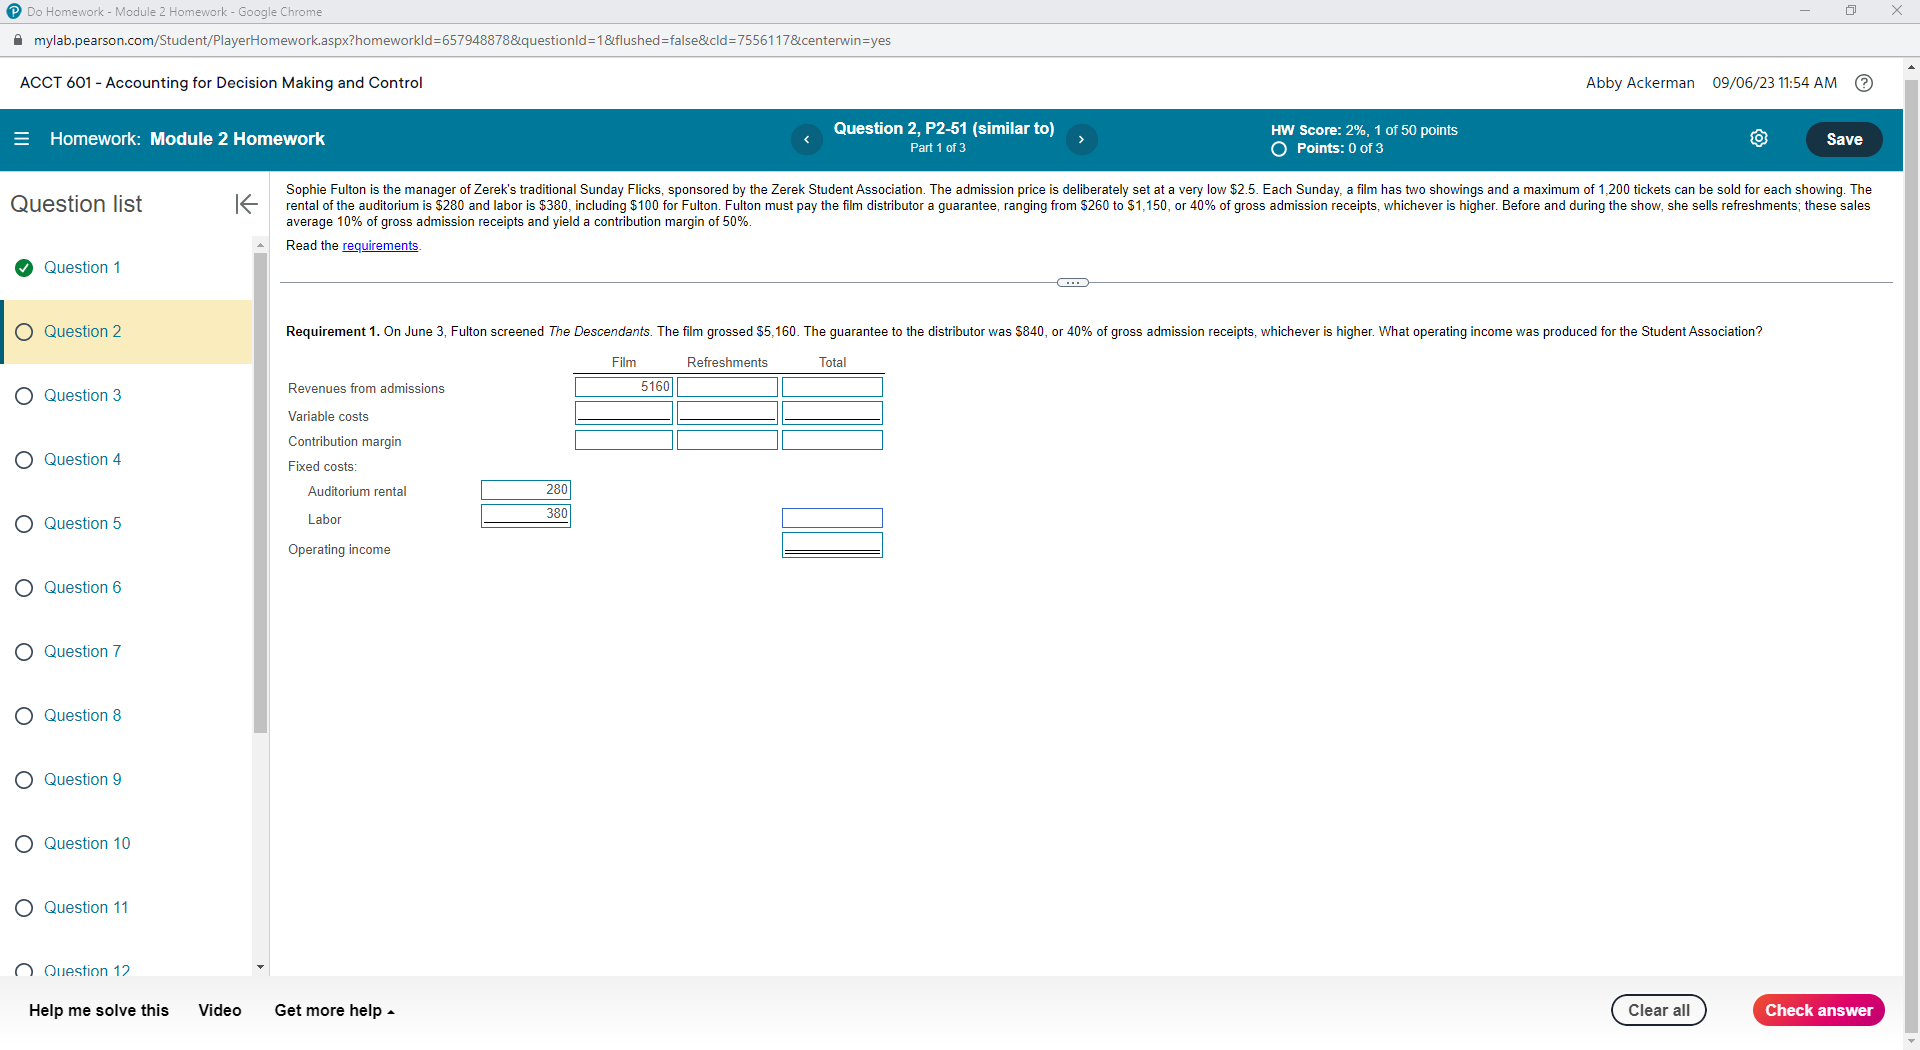Click Auditorium rental amount field

[526, 490]
